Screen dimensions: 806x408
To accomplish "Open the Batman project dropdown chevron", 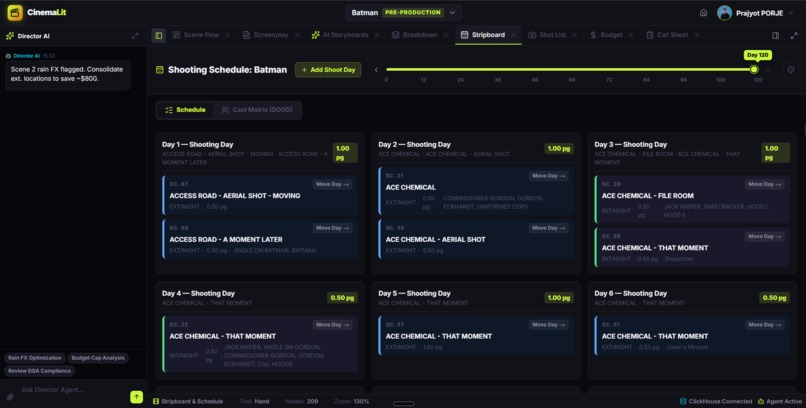I will [452, 13].
